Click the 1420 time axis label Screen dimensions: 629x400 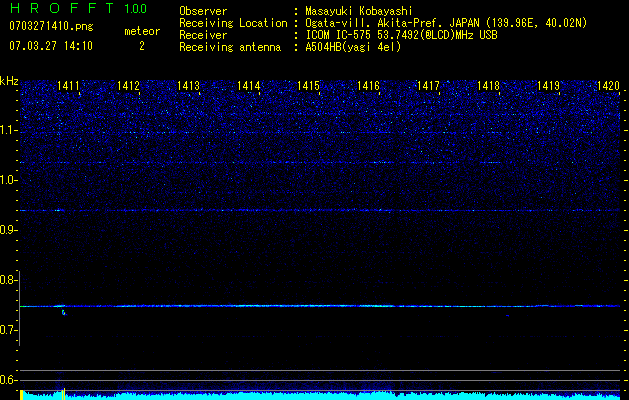(x=608, y=85)
